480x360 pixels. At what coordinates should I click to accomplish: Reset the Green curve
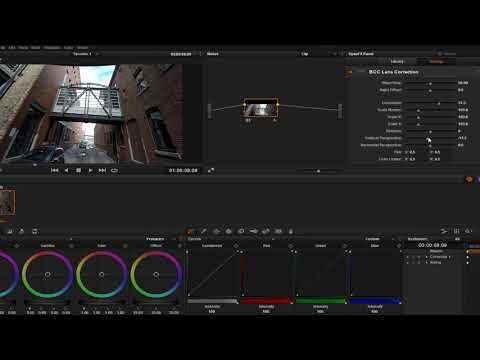tap(345, 246)
